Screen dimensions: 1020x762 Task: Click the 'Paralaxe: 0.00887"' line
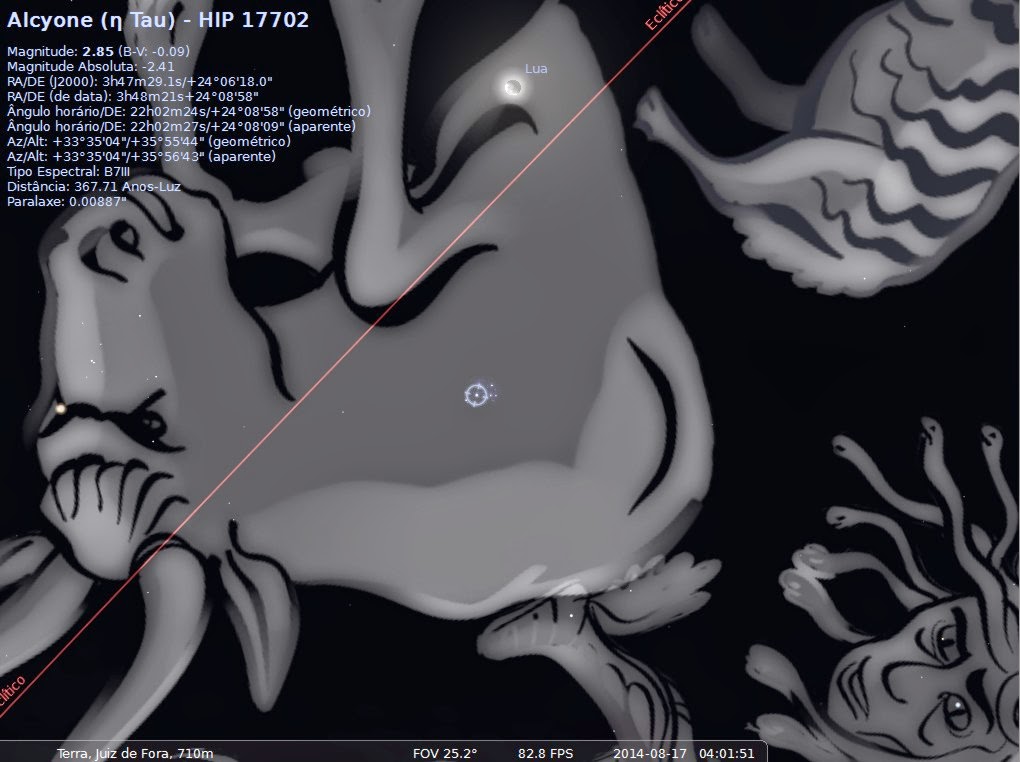[x=66, y=202]
